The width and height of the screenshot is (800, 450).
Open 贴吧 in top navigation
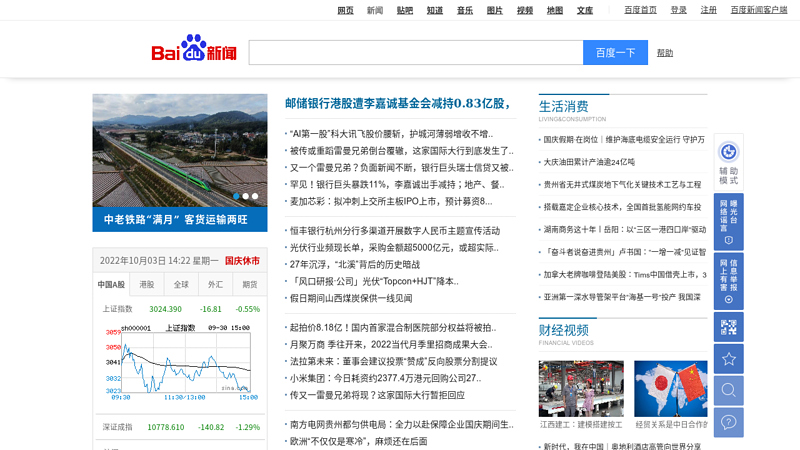tap(405, 10)
